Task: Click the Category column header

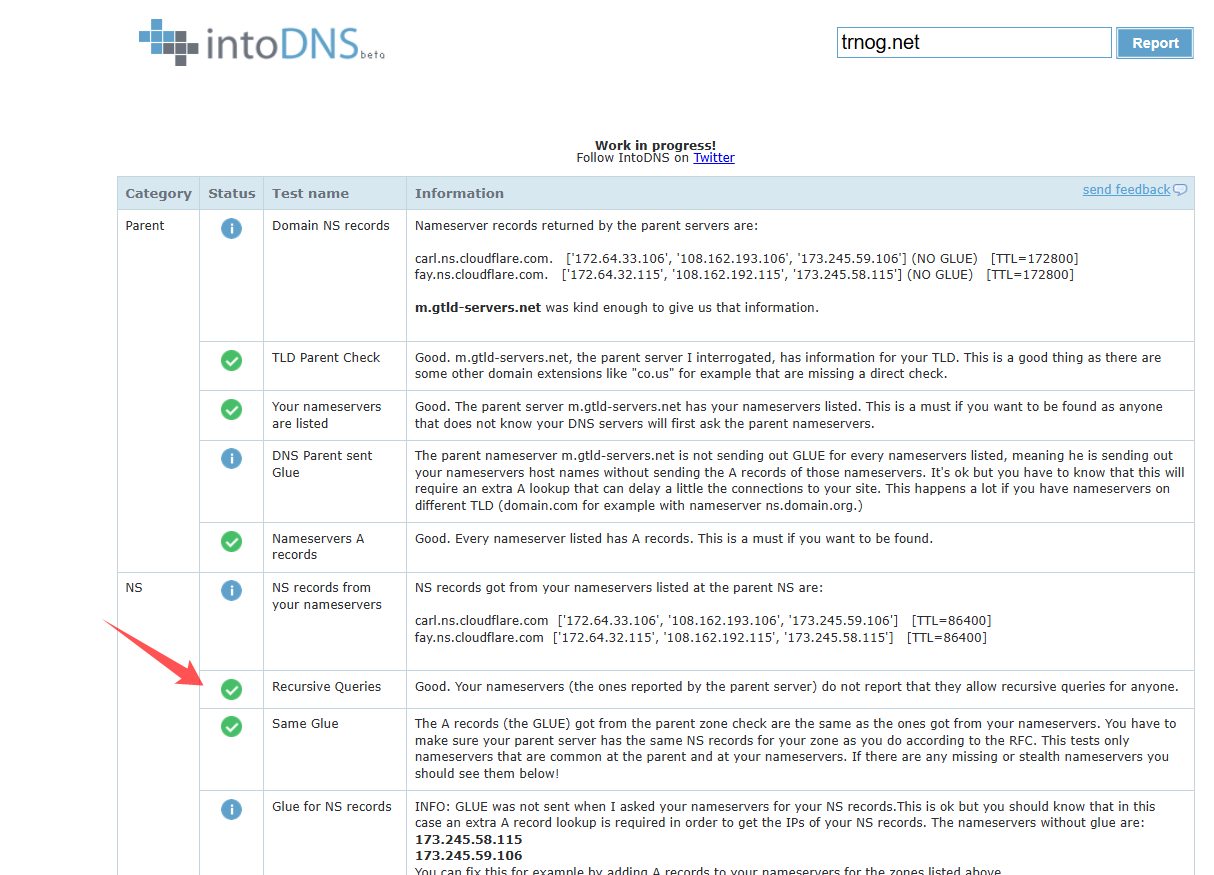Action: click(158, 194)
